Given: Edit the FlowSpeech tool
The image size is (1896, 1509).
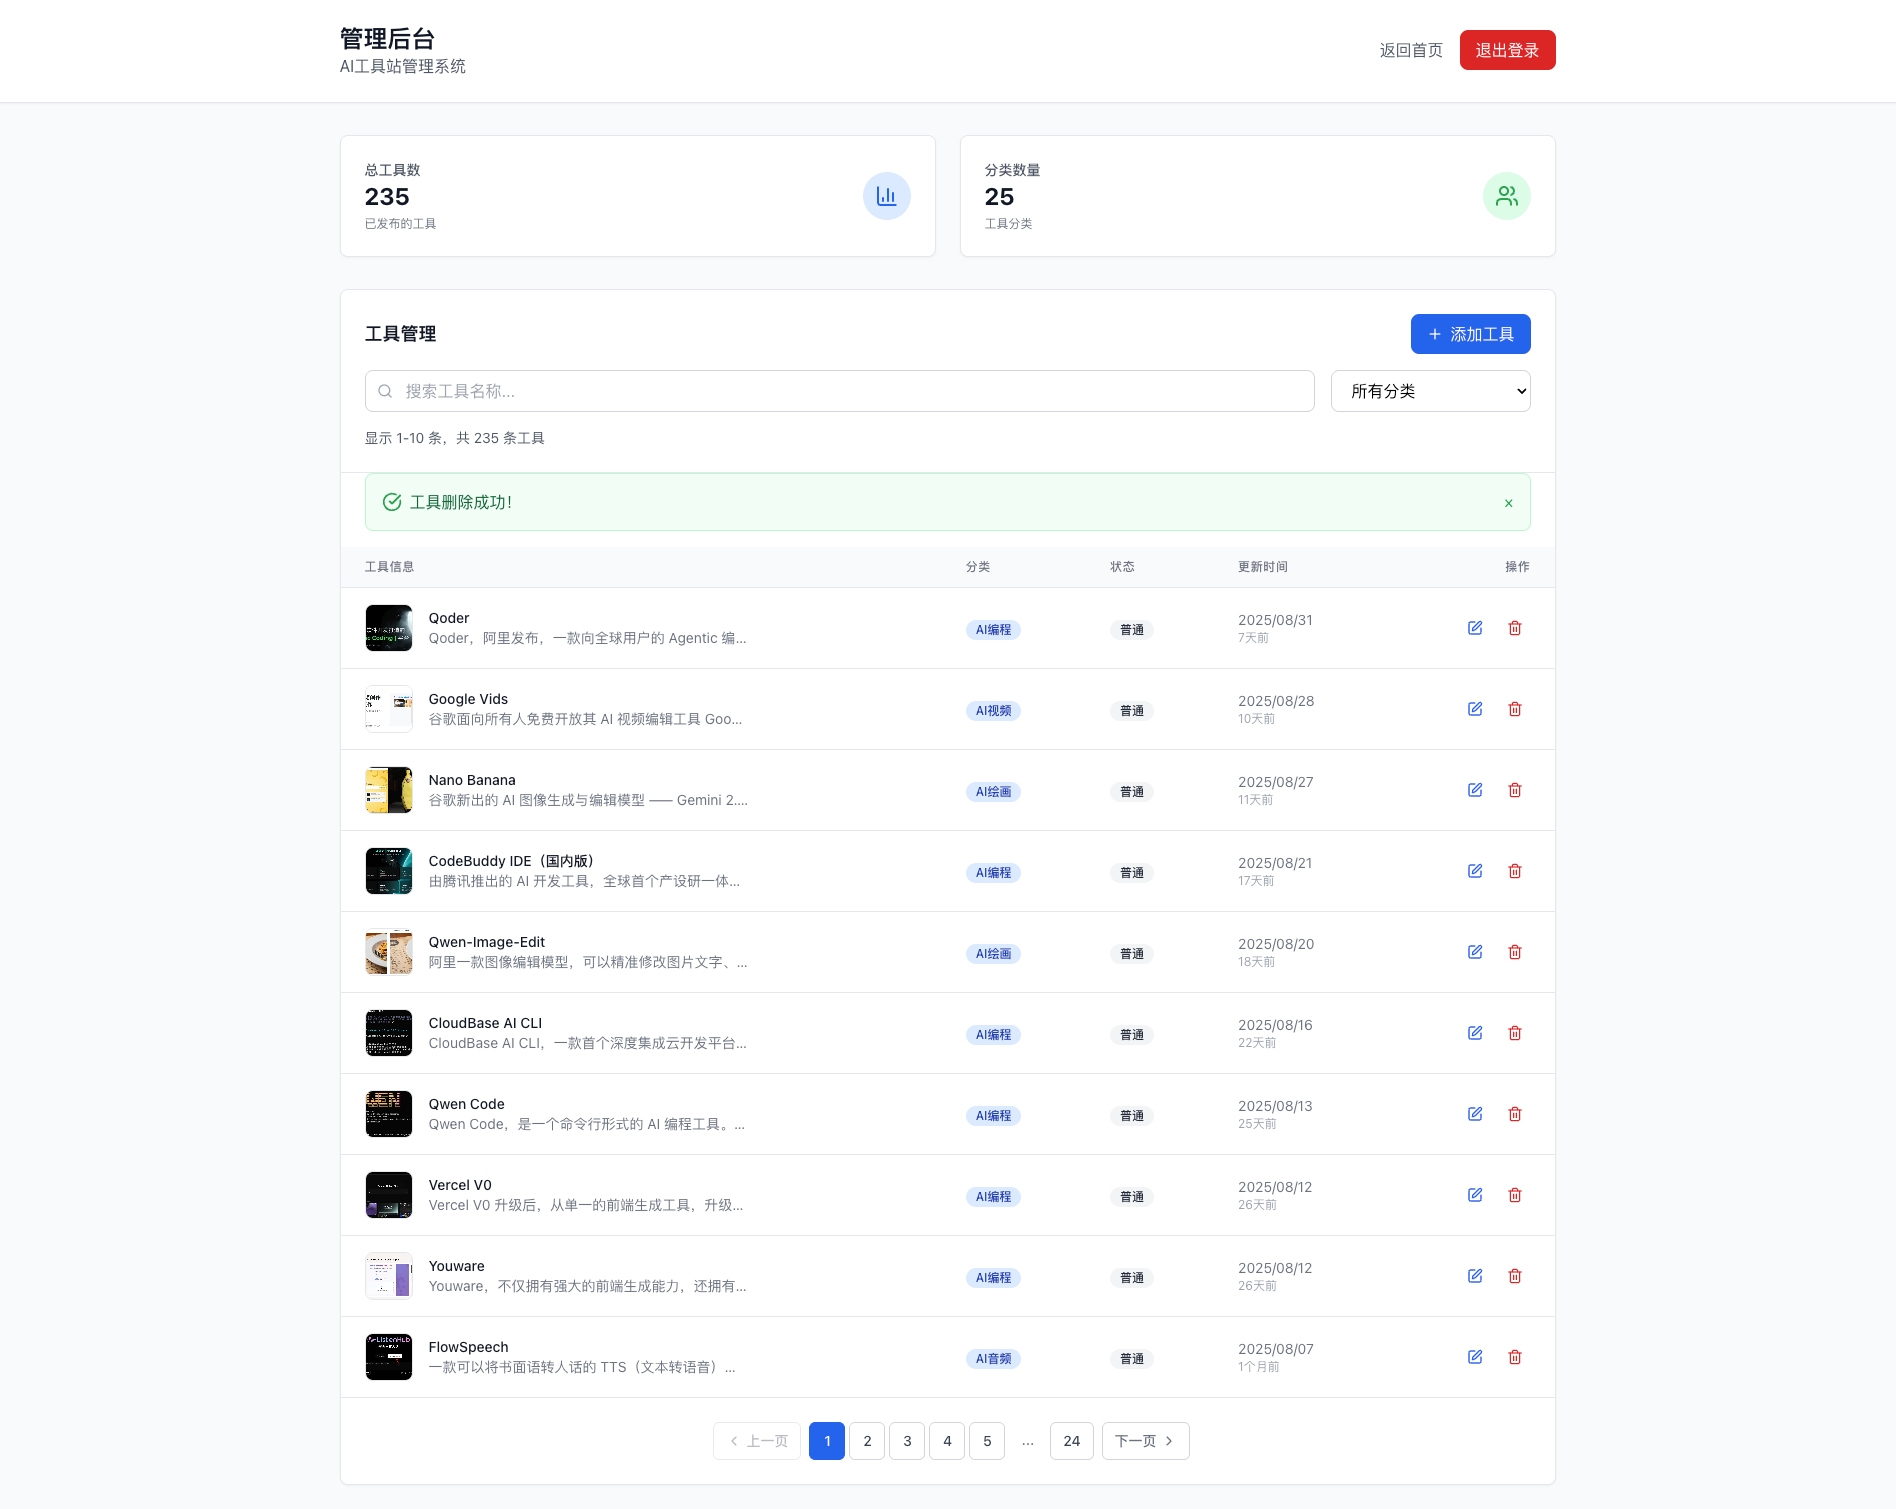Looking at the screenshot, I should 1475,1357.
